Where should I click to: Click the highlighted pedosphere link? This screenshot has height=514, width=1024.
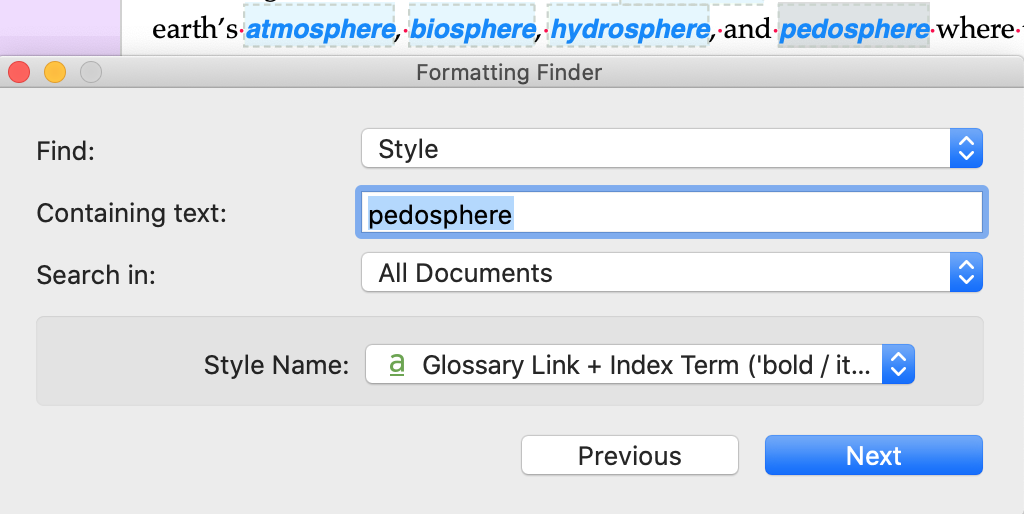(x=854, y=29)
